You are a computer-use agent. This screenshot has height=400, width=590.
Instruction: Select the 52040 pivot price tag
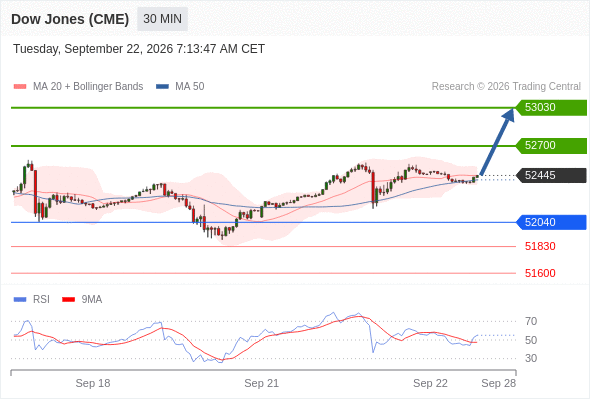[x=551, y=222]
